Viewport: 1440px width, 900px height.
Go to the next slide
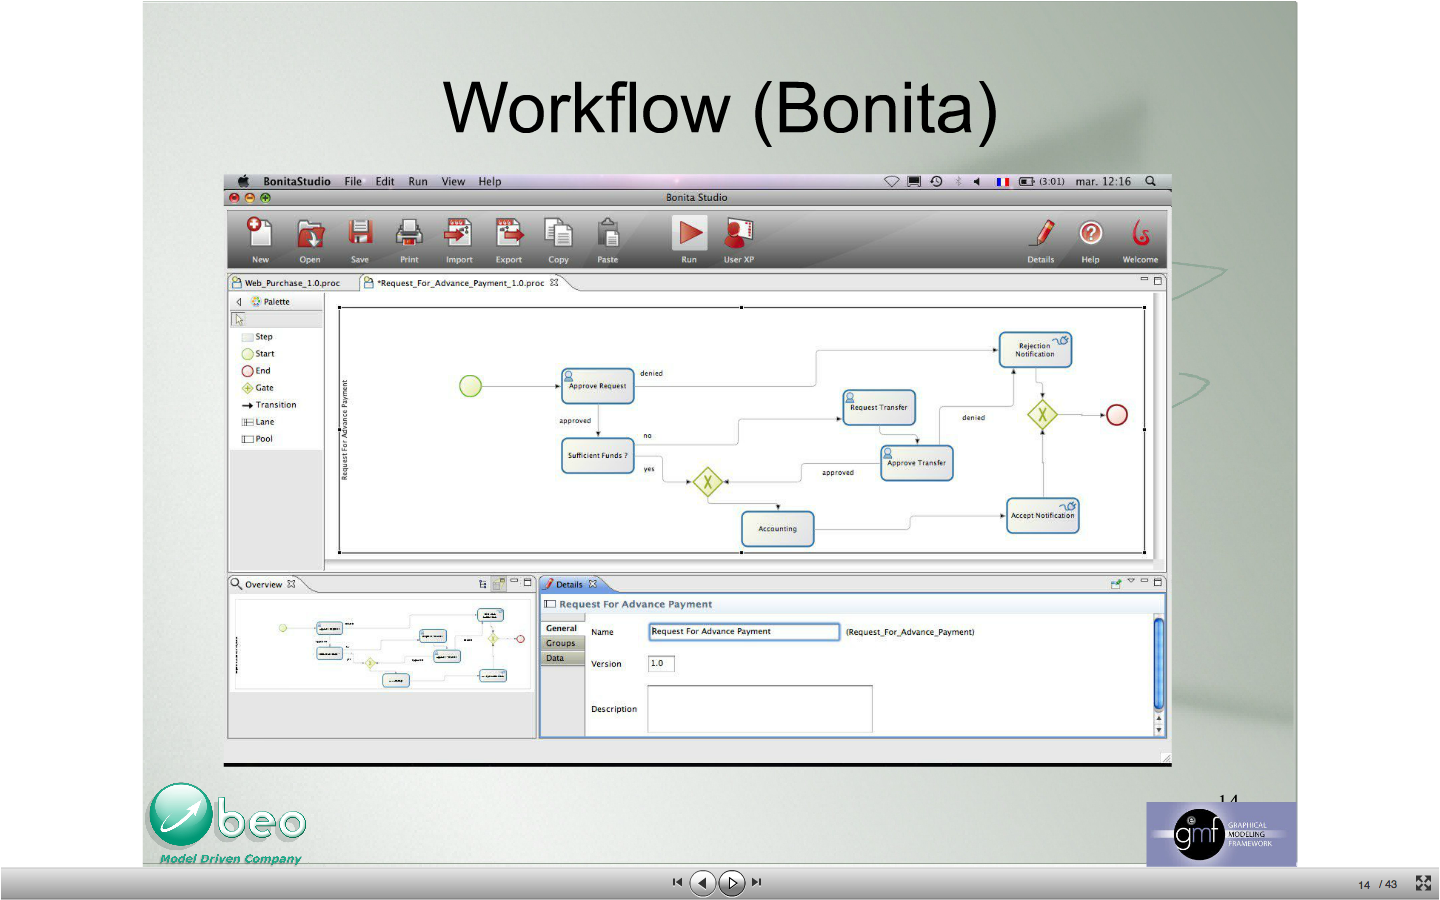coord(732,882)
